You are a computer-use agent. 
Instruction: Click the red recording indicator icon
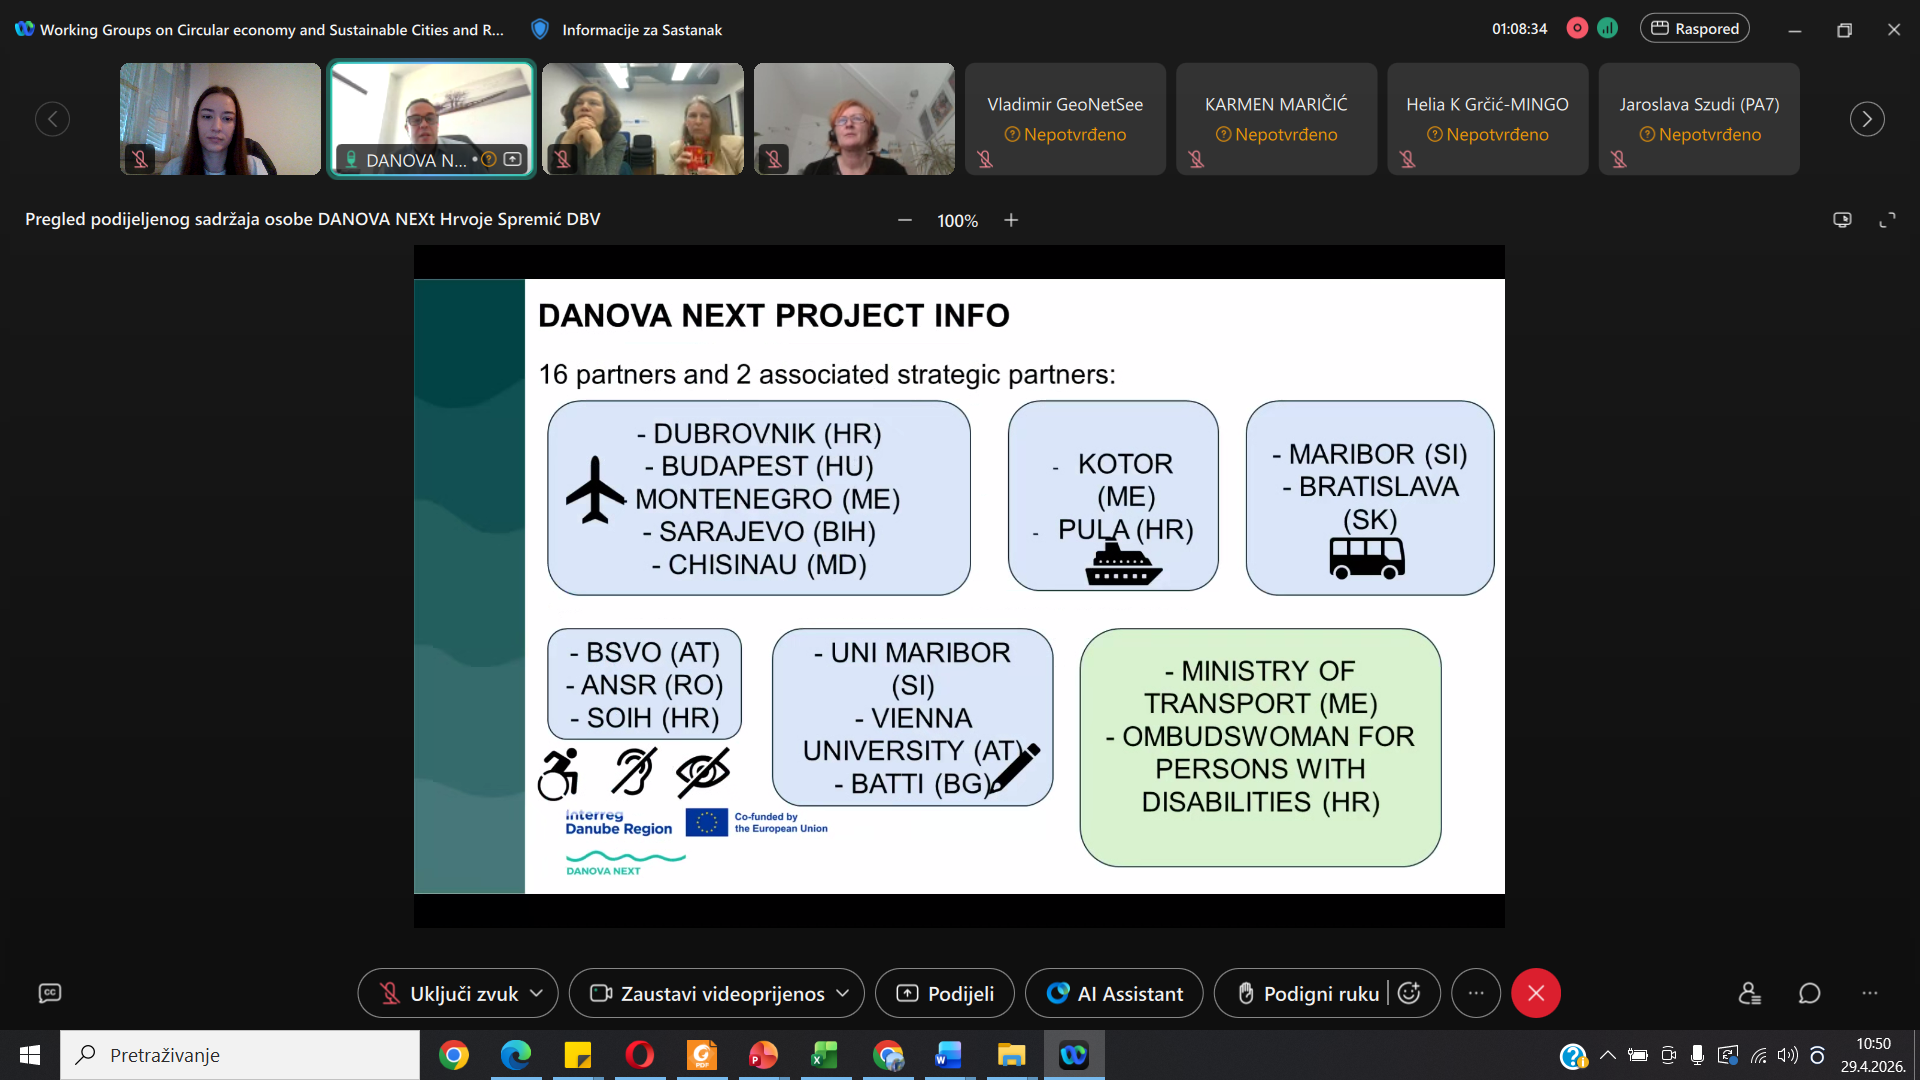1577,28
